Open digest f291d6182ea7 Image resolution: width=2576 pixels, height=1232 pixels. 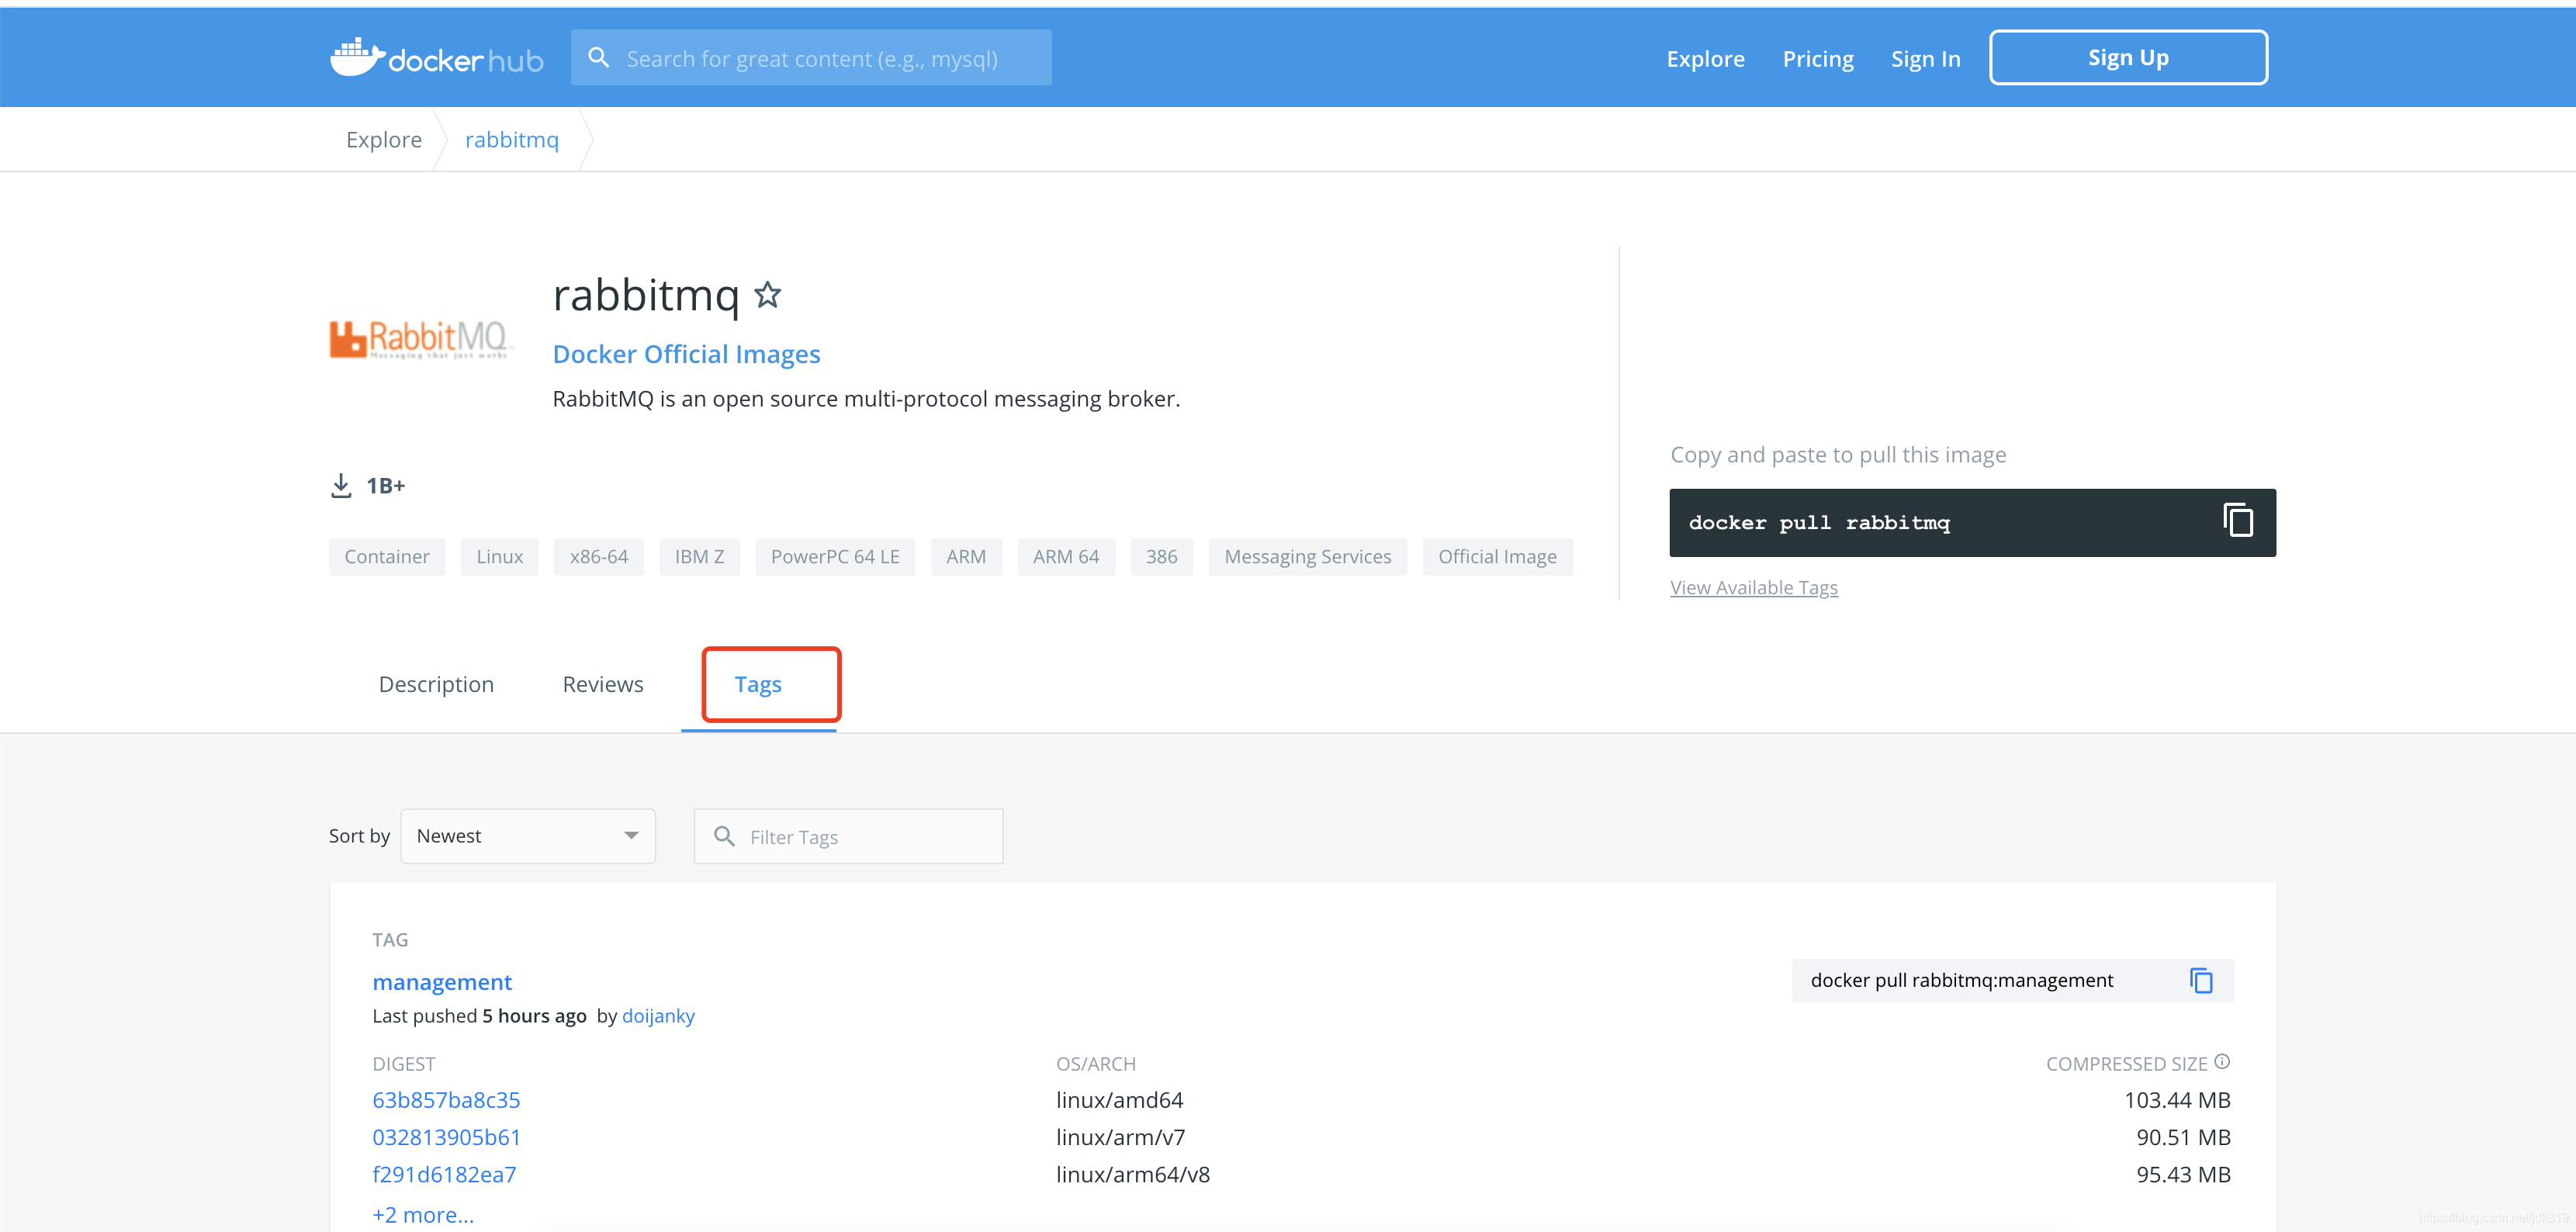click(444, 1175)
